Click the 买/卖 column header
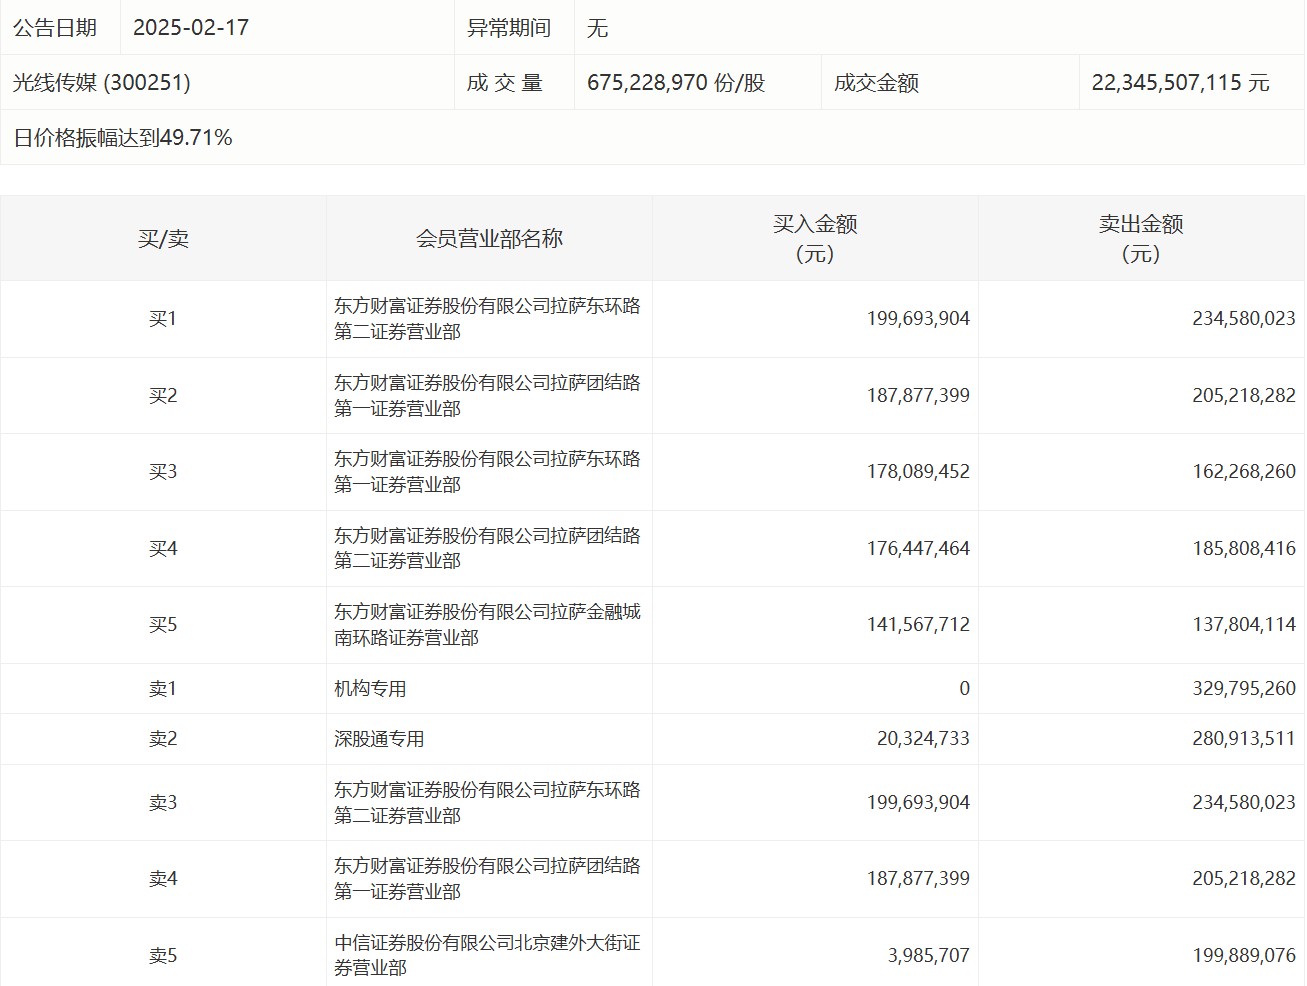Viewport: 1307px width, 986px height. point(163,239)
